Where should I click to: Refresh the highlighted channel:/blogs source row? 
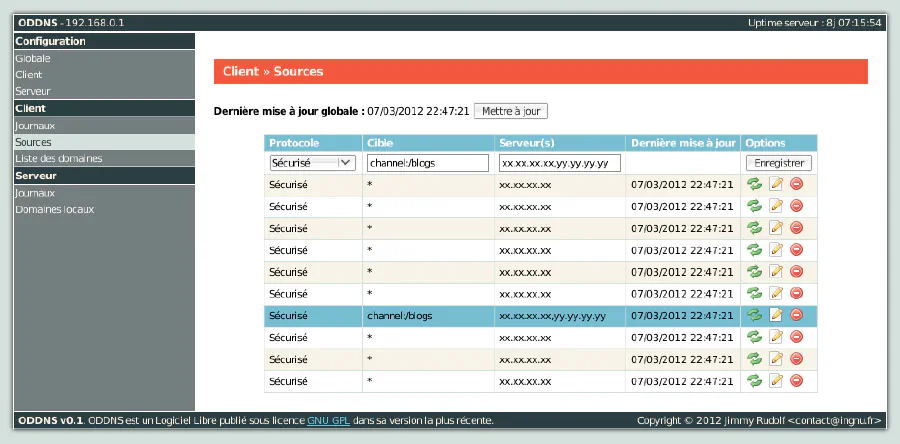tap(754, 315)
